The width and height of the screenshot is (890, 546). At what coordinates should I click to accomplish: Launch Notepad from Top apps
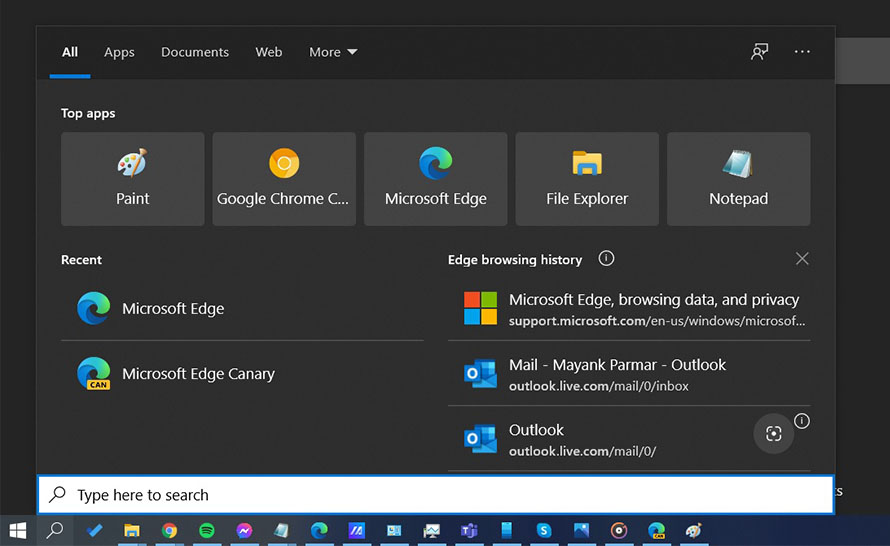pos(738,179)
